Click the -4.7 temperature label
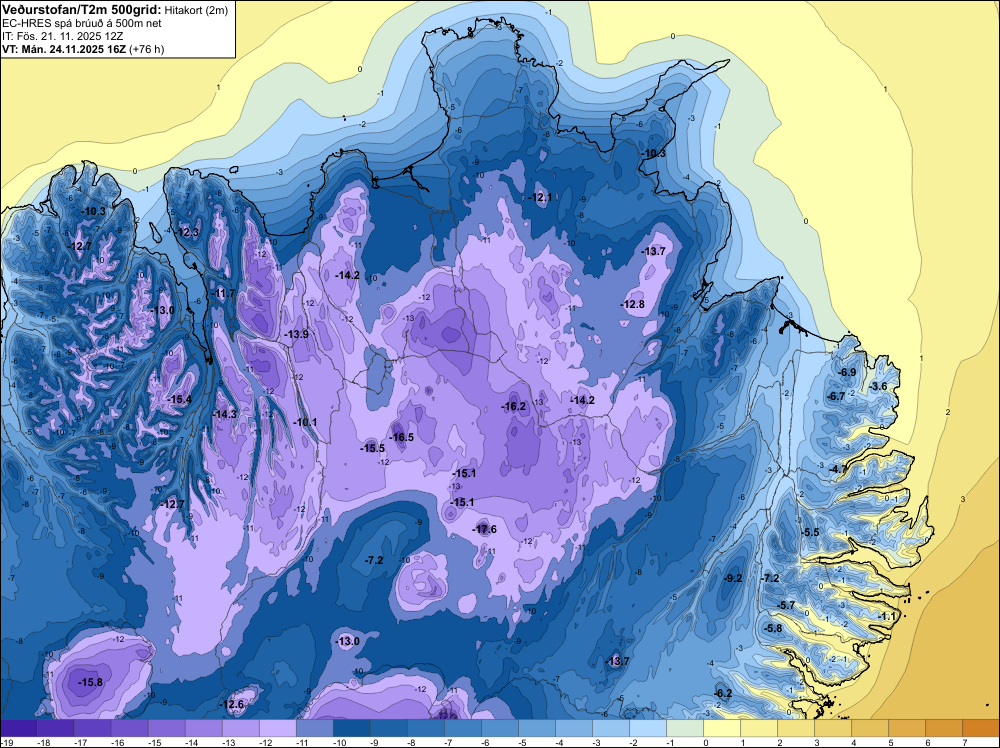 (838, 469)
